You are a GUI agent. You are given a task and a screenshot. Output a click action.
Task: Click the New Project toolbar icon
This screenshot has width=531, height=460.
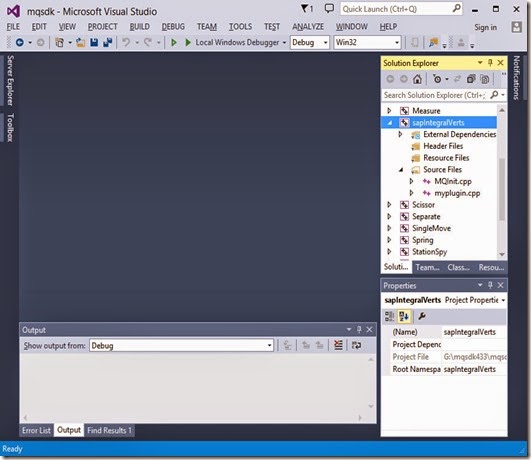coord(60,42)
